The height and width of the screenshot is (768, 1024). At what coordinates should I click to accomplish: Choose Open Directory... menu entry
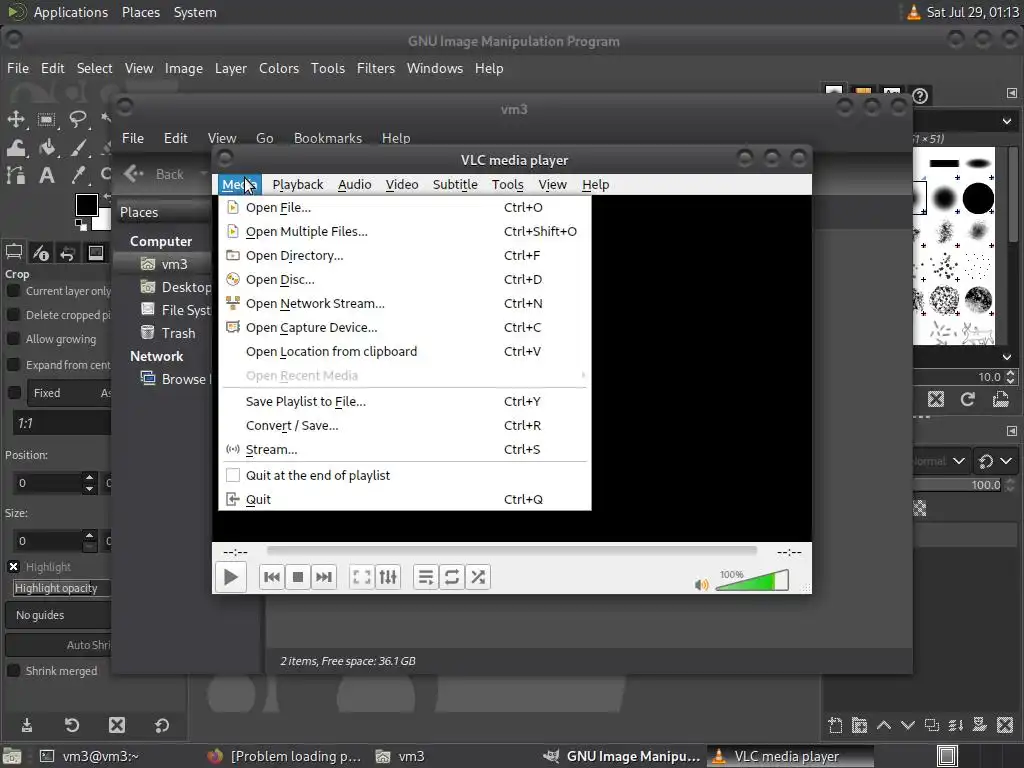(x=404, y=256)
